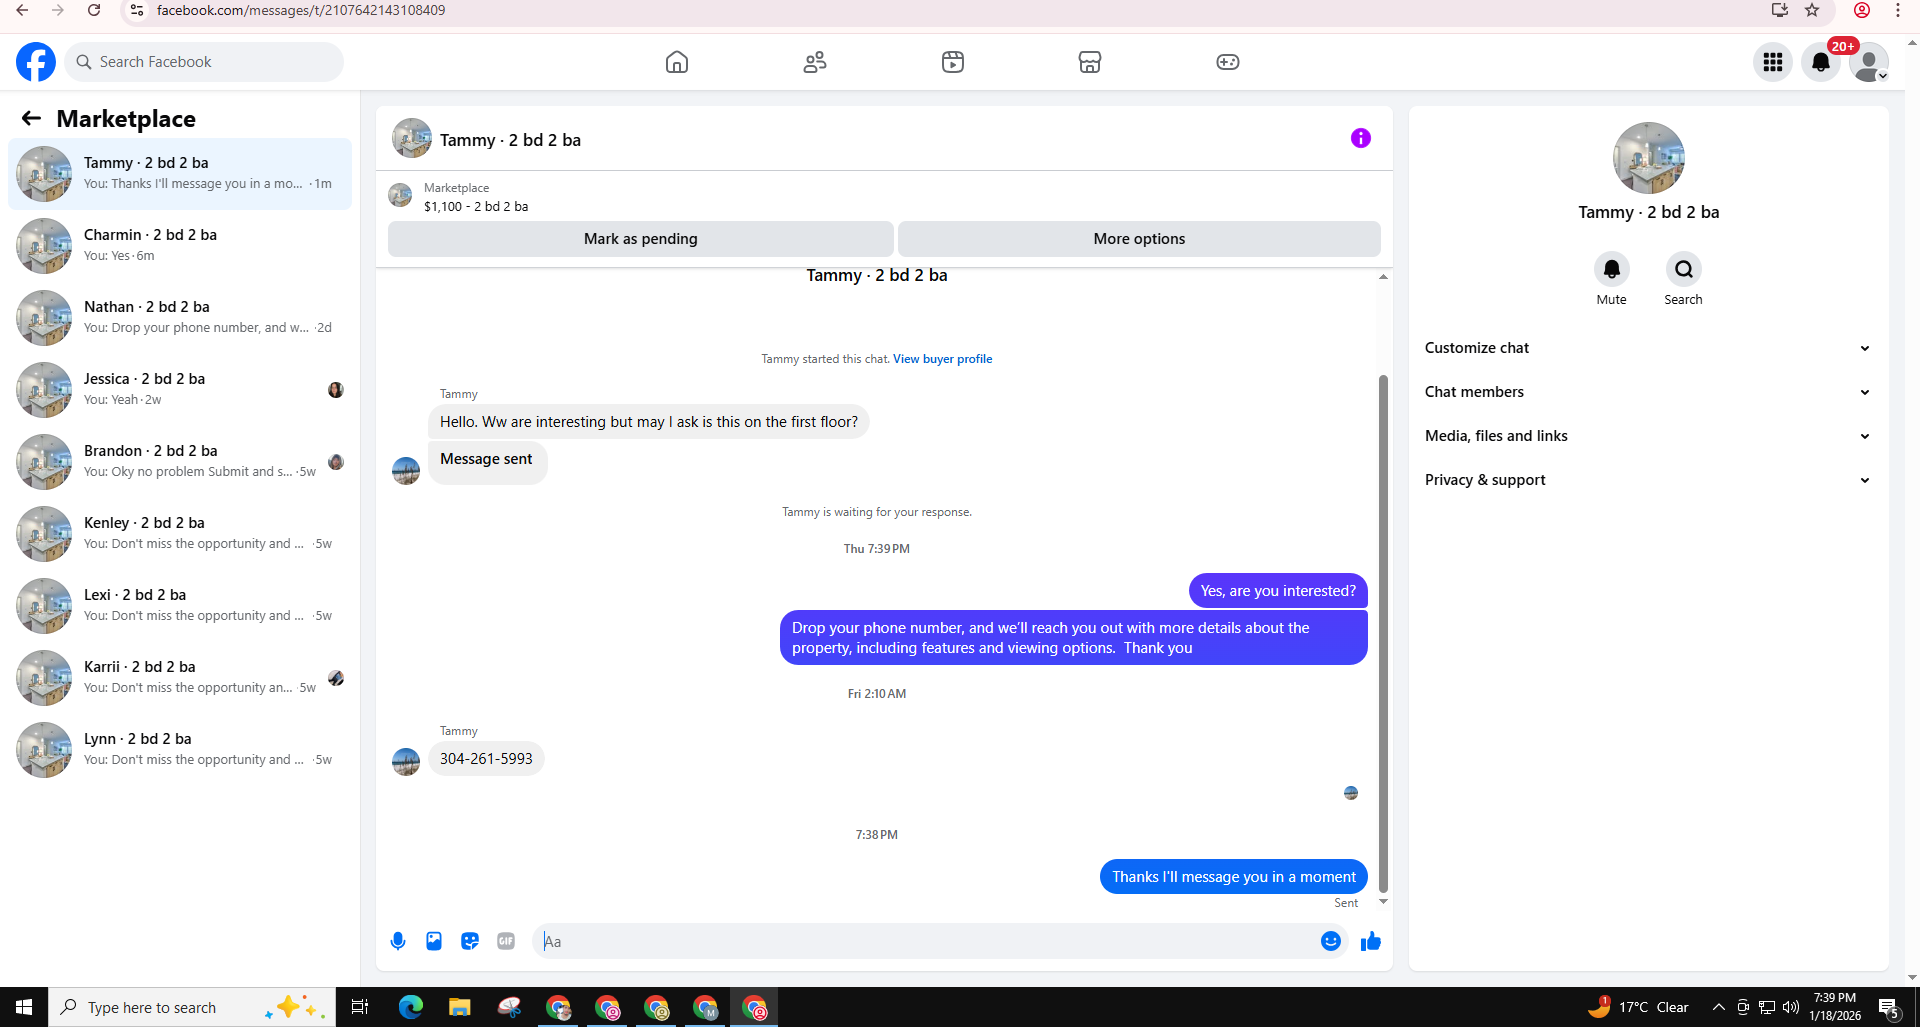1920x1027 pixels.
Task: Show hidden system tray icons chevron
Action: (1718, 1007)
